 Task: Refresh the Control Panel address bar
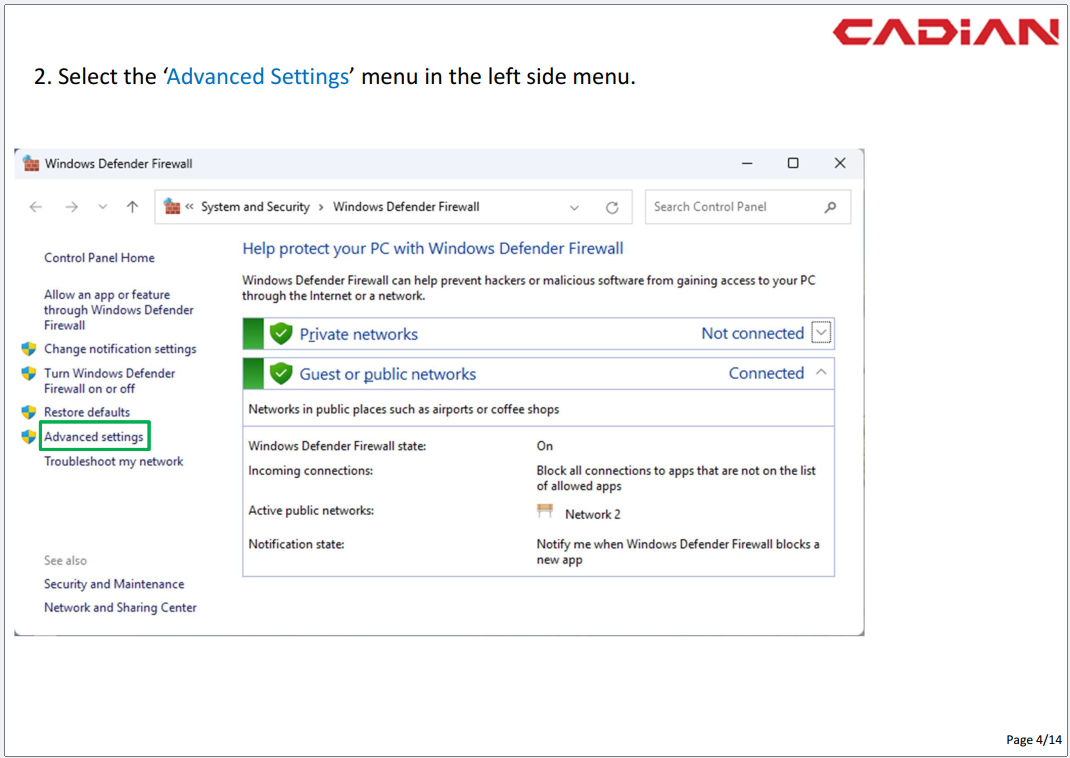tap(612, 208)
